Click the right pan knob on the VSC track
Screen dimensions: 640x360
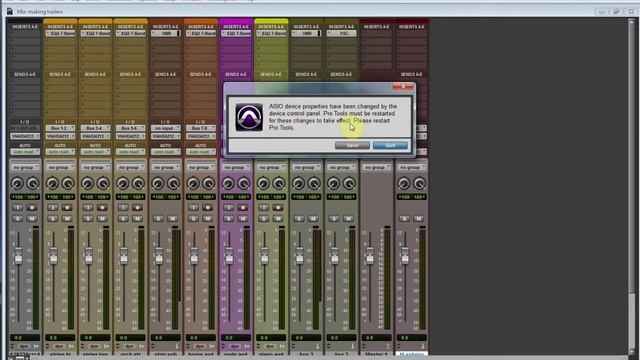pyautogui.click(x=349, y=183)
